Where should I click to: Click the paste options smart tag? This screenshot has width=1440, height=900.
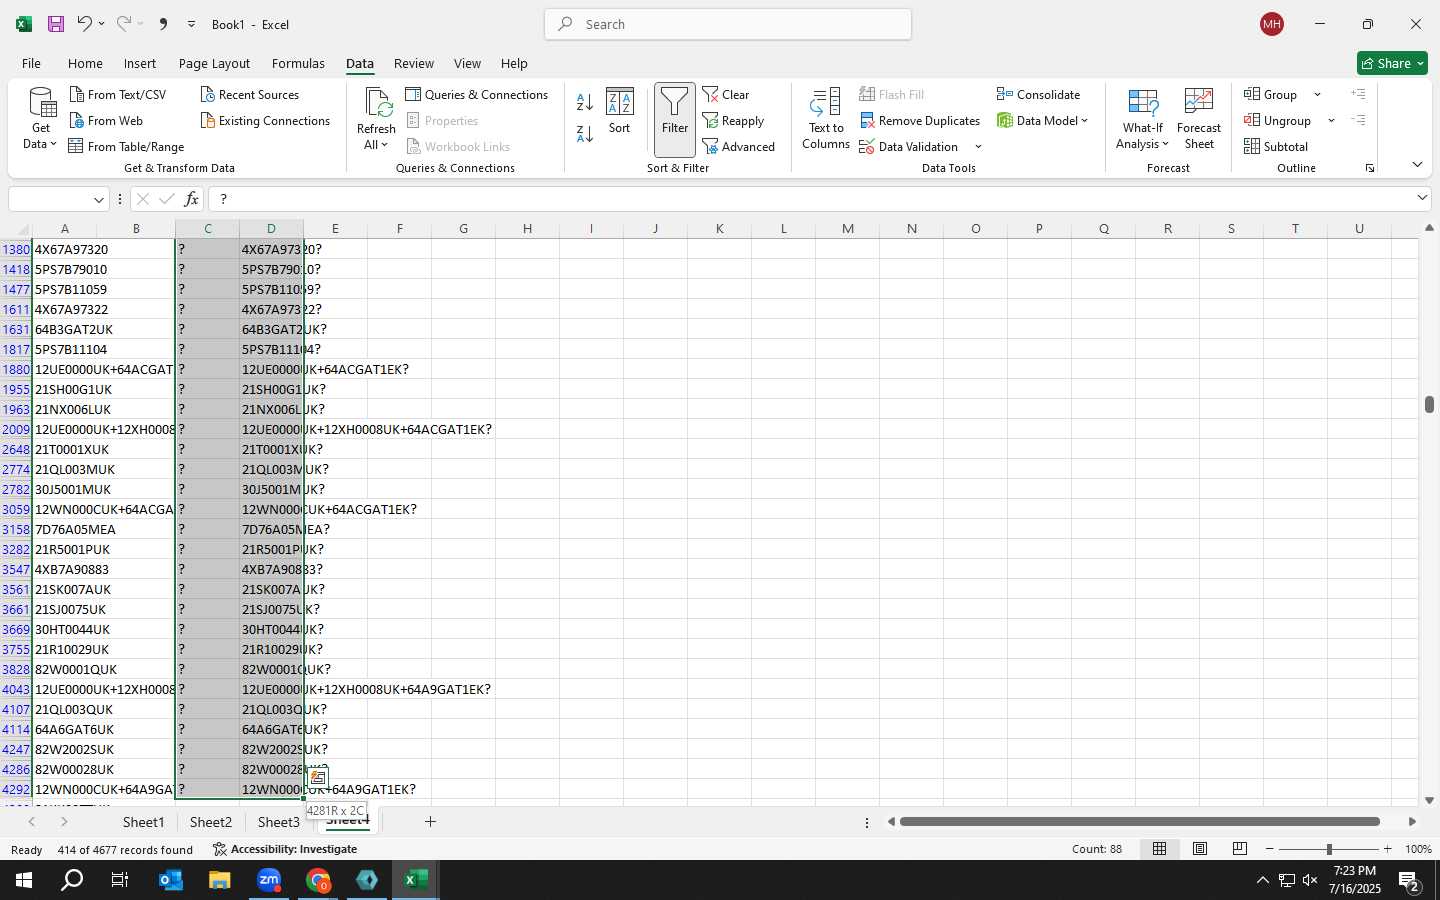click(x=318, y=777)
